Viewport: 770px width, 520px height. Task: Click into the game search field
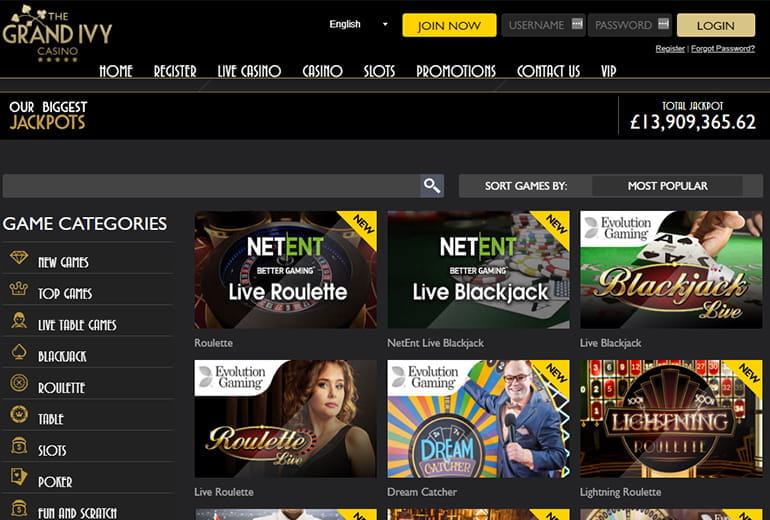pos(212,186)
